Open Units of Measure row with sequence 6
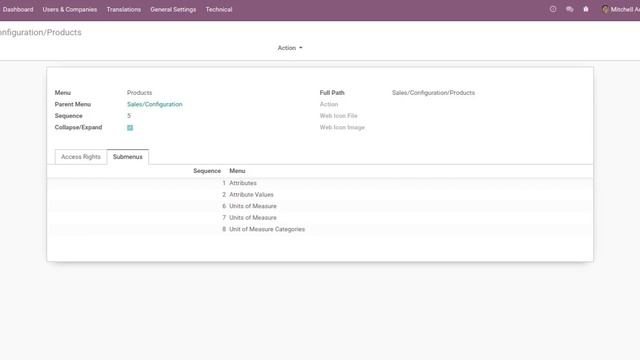The image size is (640, 360). point(320,206)
